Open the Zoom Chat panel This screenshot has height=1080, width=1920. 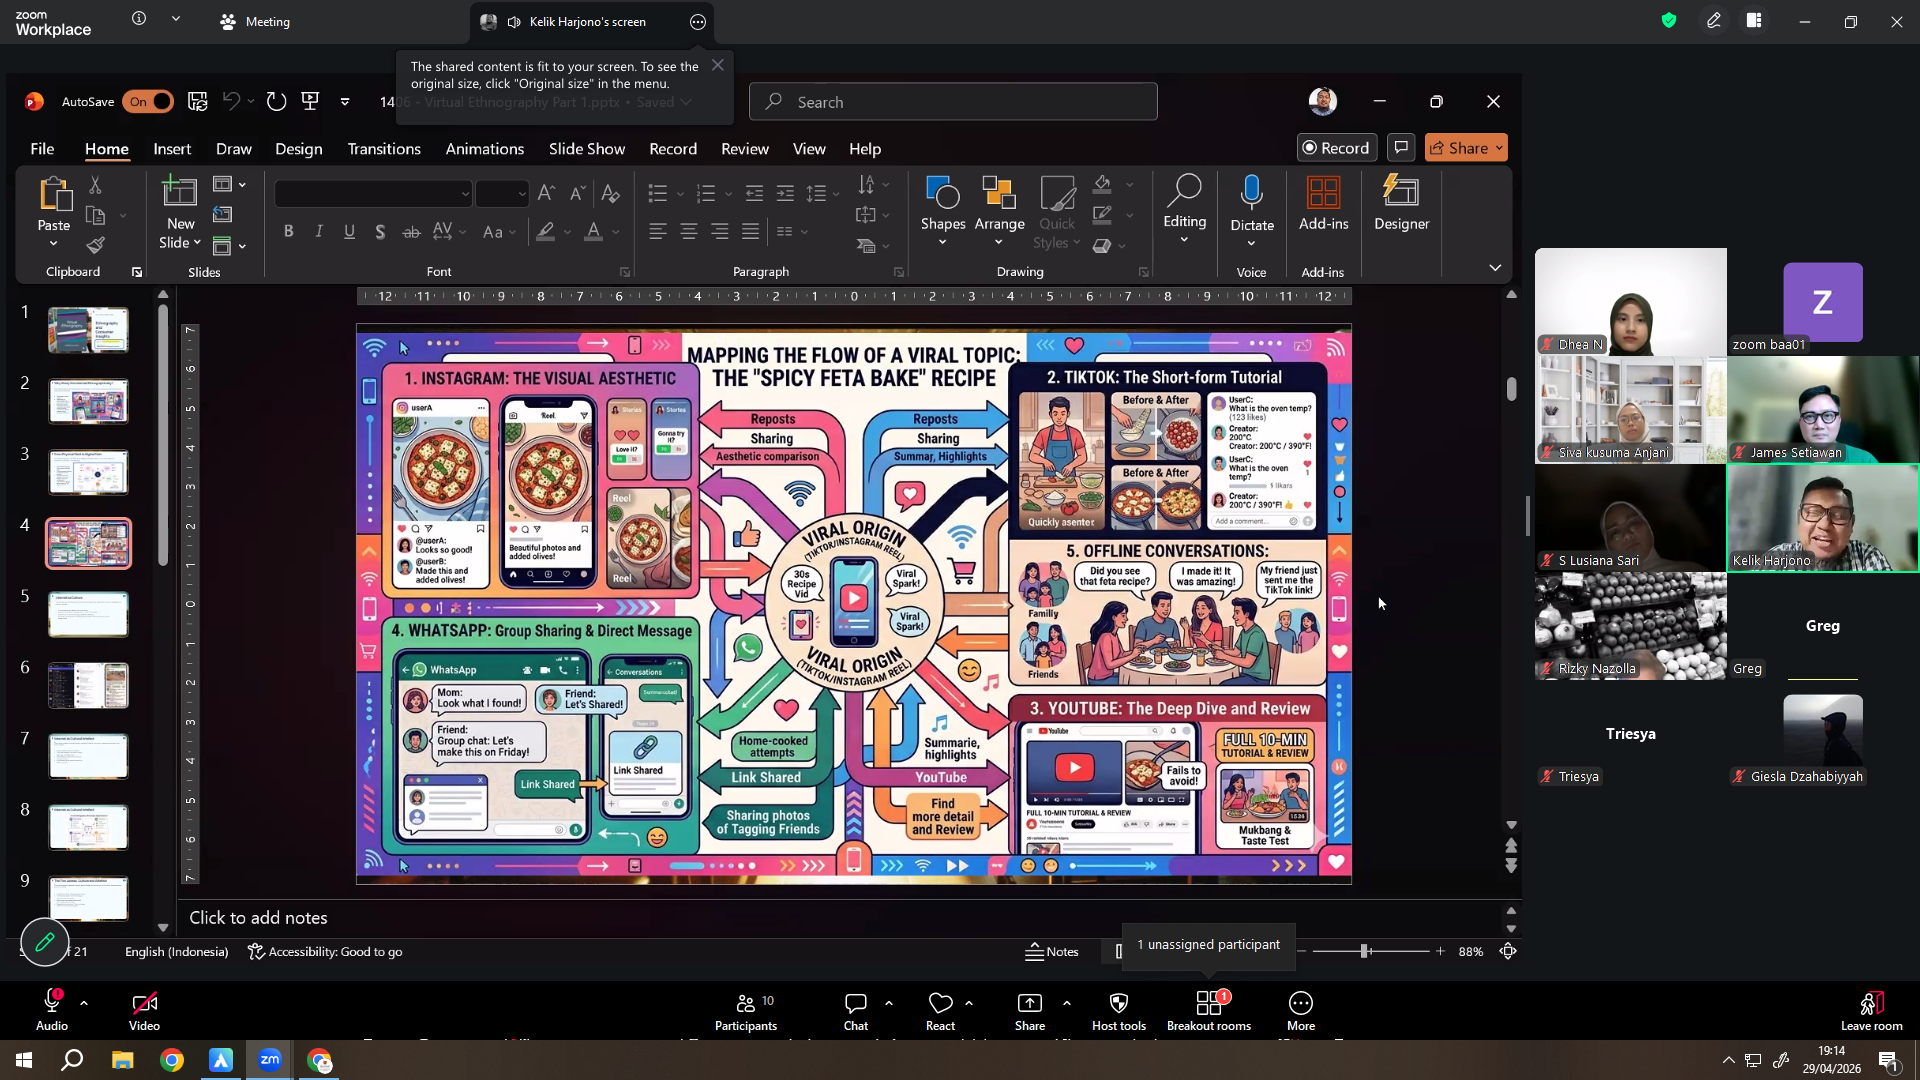pyautogui.click(x=856, y=1012)
